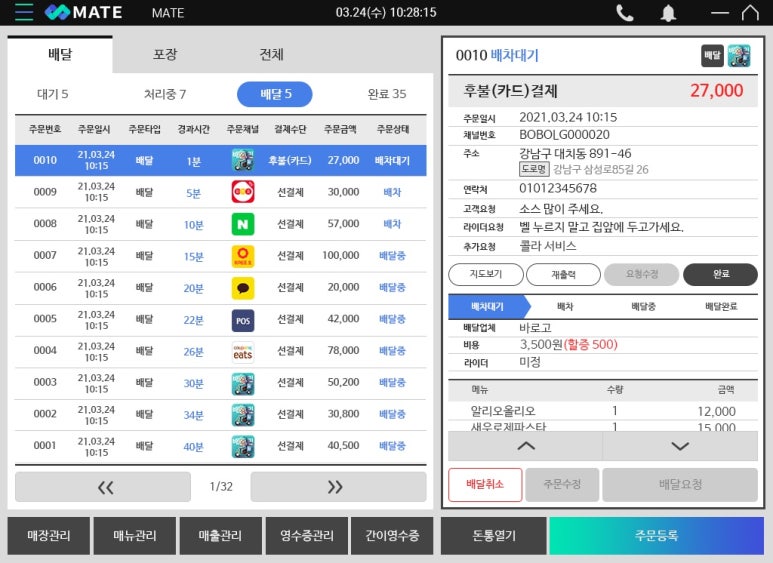Open 간이영수증 from bottom bar

click(392, 536)
